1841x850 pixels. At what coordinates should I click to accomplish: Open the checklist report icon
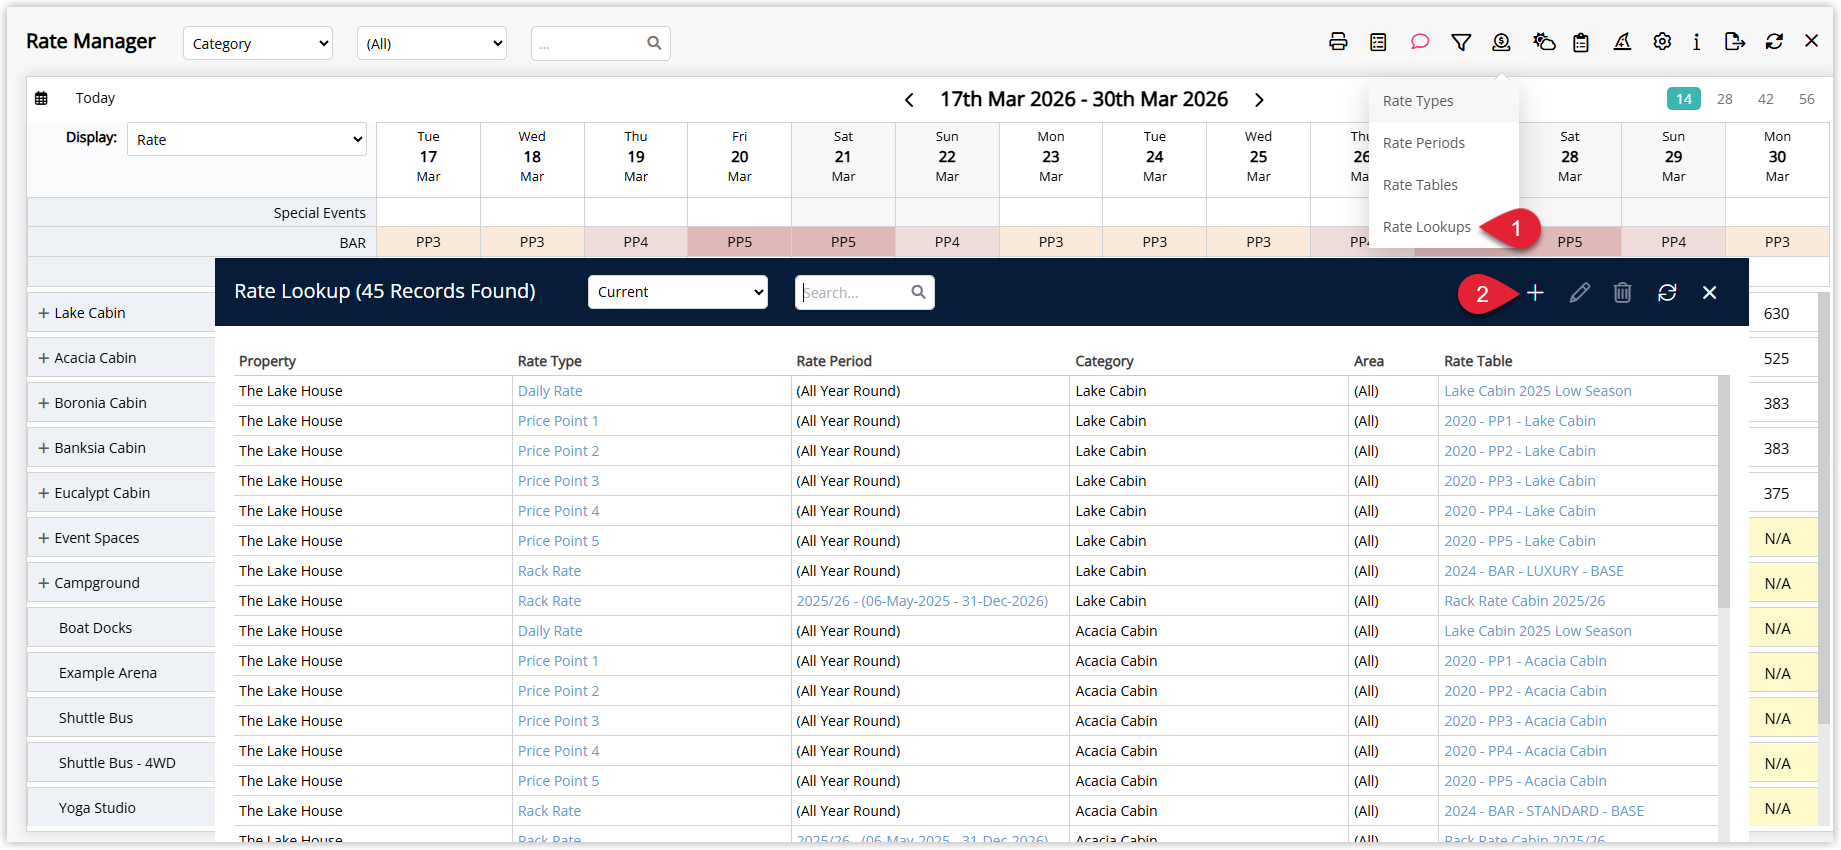pos(1378,42)
